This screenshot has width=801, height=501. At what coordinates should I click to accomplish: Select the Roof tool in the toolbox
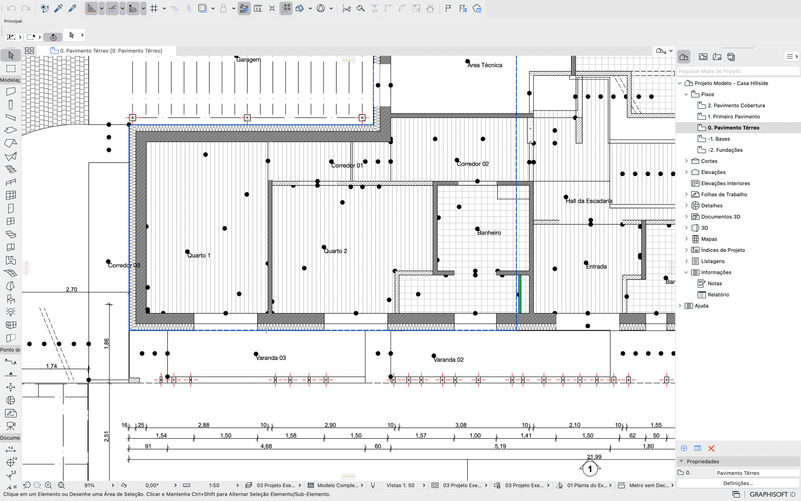tap(11, 144)
